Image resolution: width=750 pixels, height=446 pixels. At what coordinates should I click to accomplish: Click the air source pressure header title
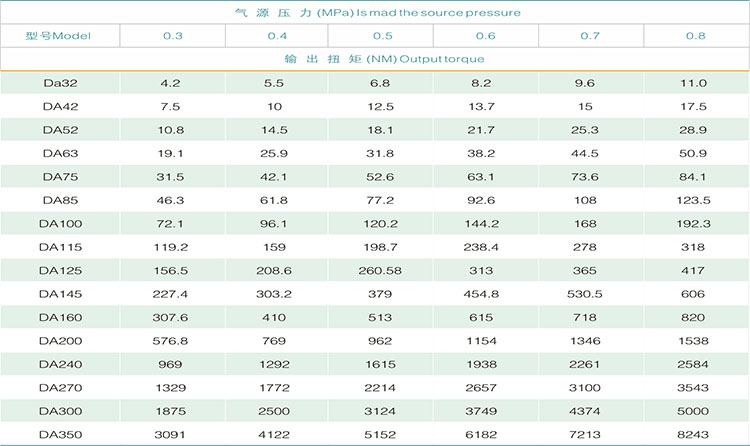tap(376, 12)
